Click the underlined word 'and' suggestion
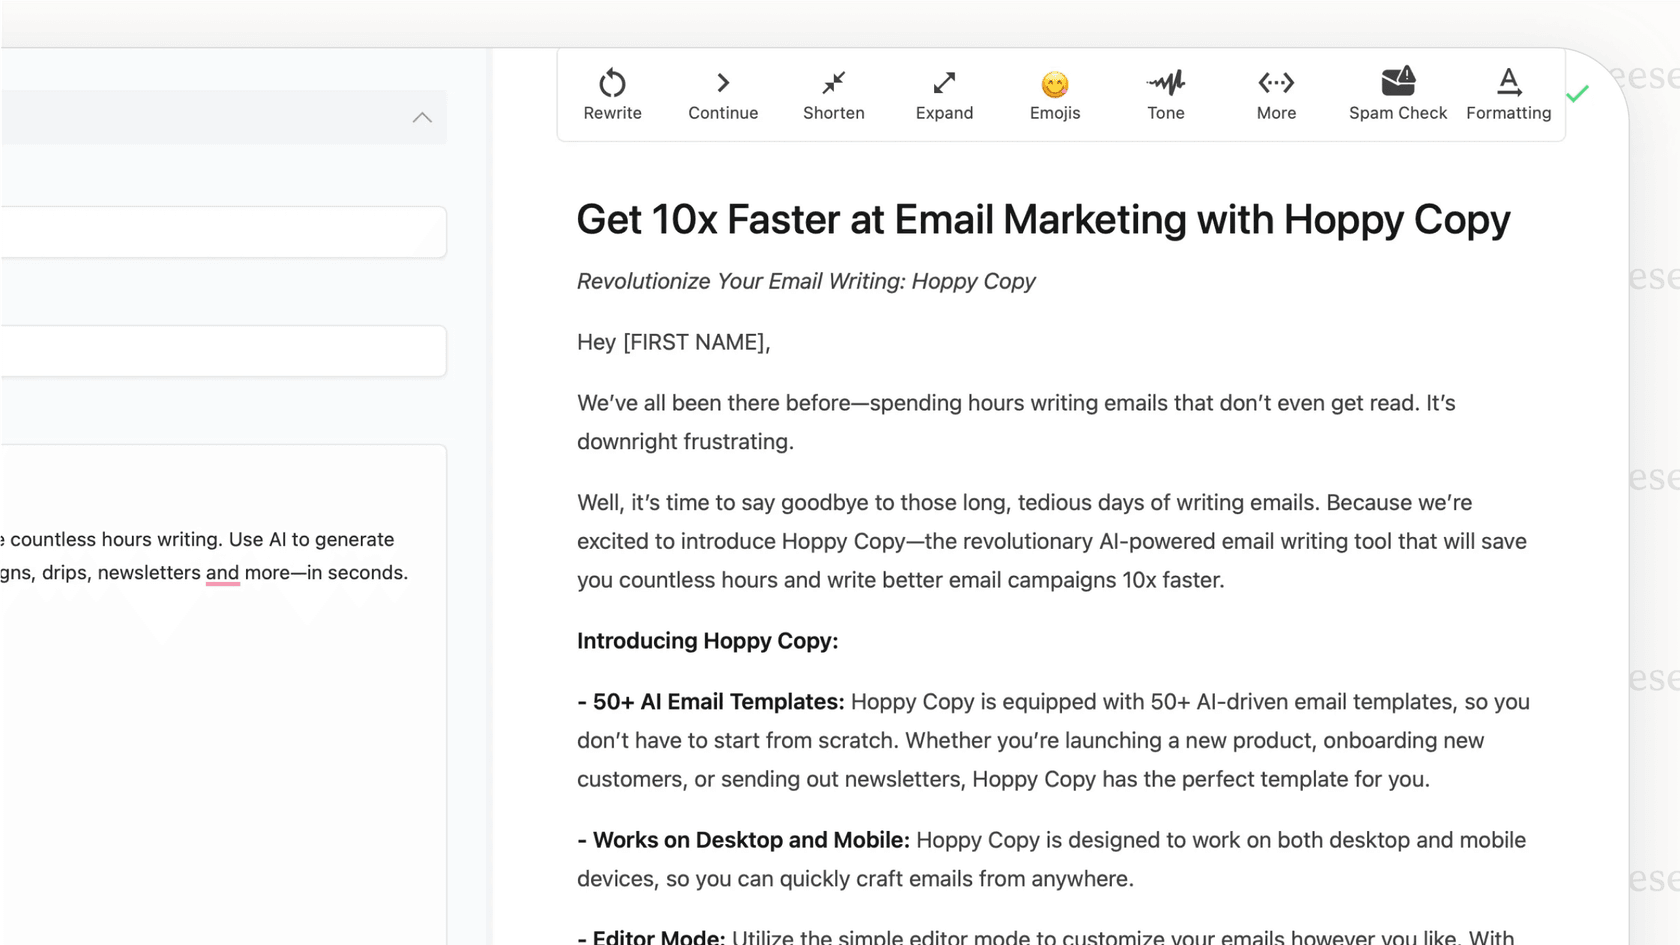 coord(222,572)
